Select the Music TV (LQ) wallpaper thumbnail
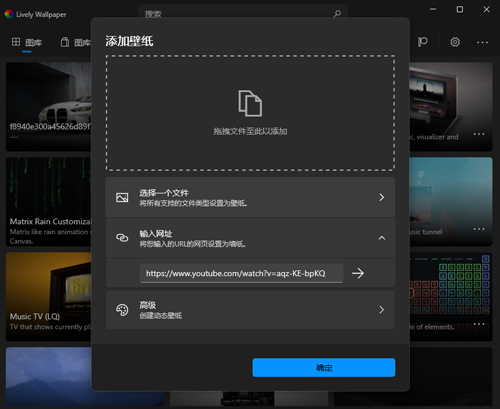 pos(49,297)
